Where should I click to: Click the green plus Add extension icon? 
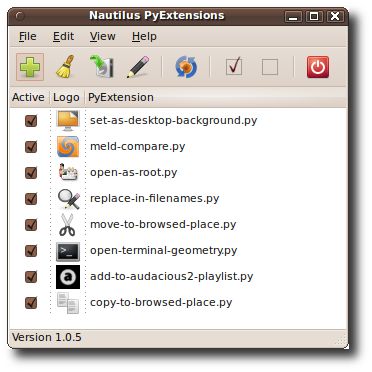[x=30, y=67]
